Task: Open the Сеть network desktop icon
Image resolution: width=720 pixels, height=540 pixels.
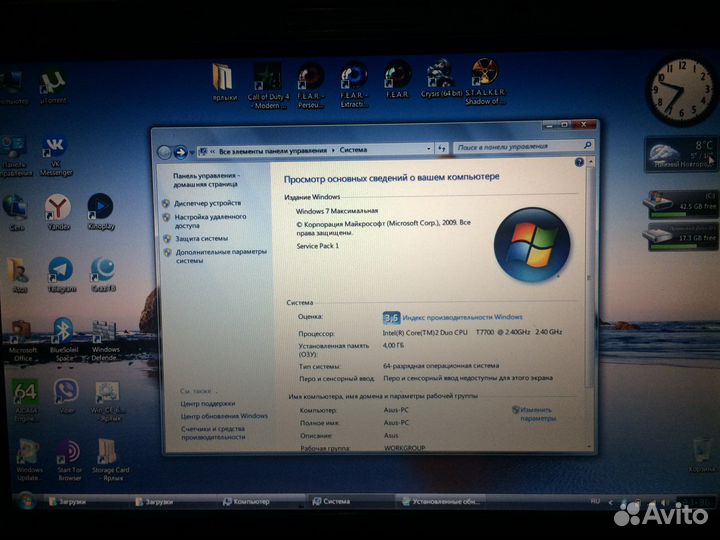Action: 16,213
